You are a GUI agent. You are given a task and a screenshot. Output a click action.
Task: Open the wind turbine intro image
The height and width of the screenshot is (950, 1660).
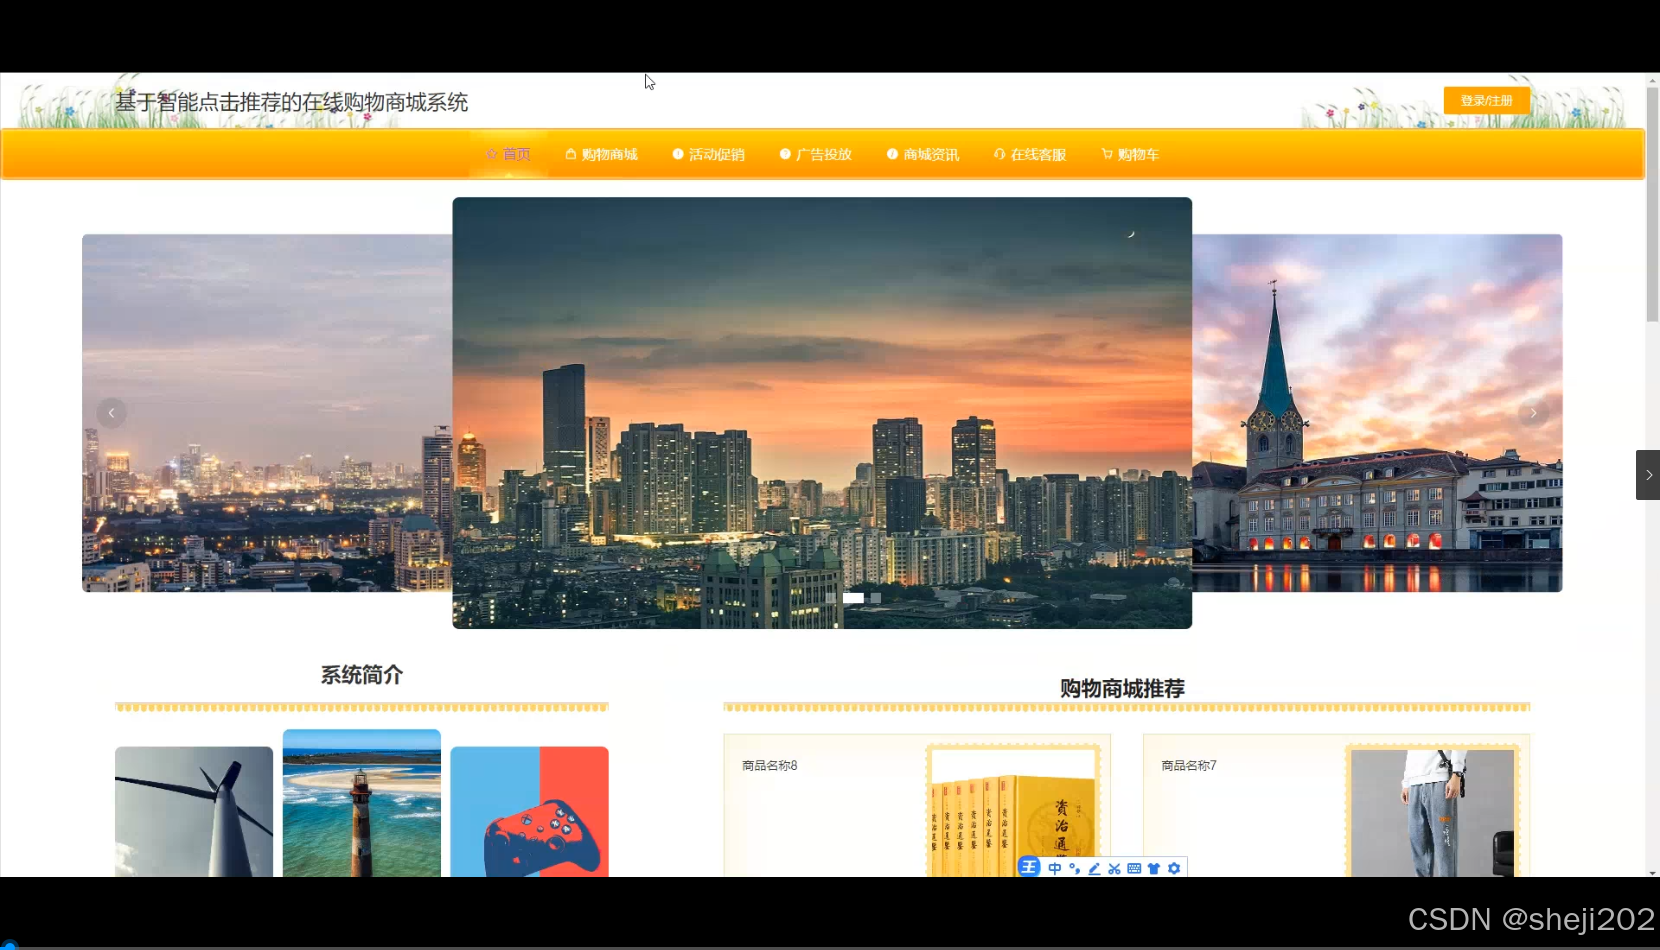[194, 812]
